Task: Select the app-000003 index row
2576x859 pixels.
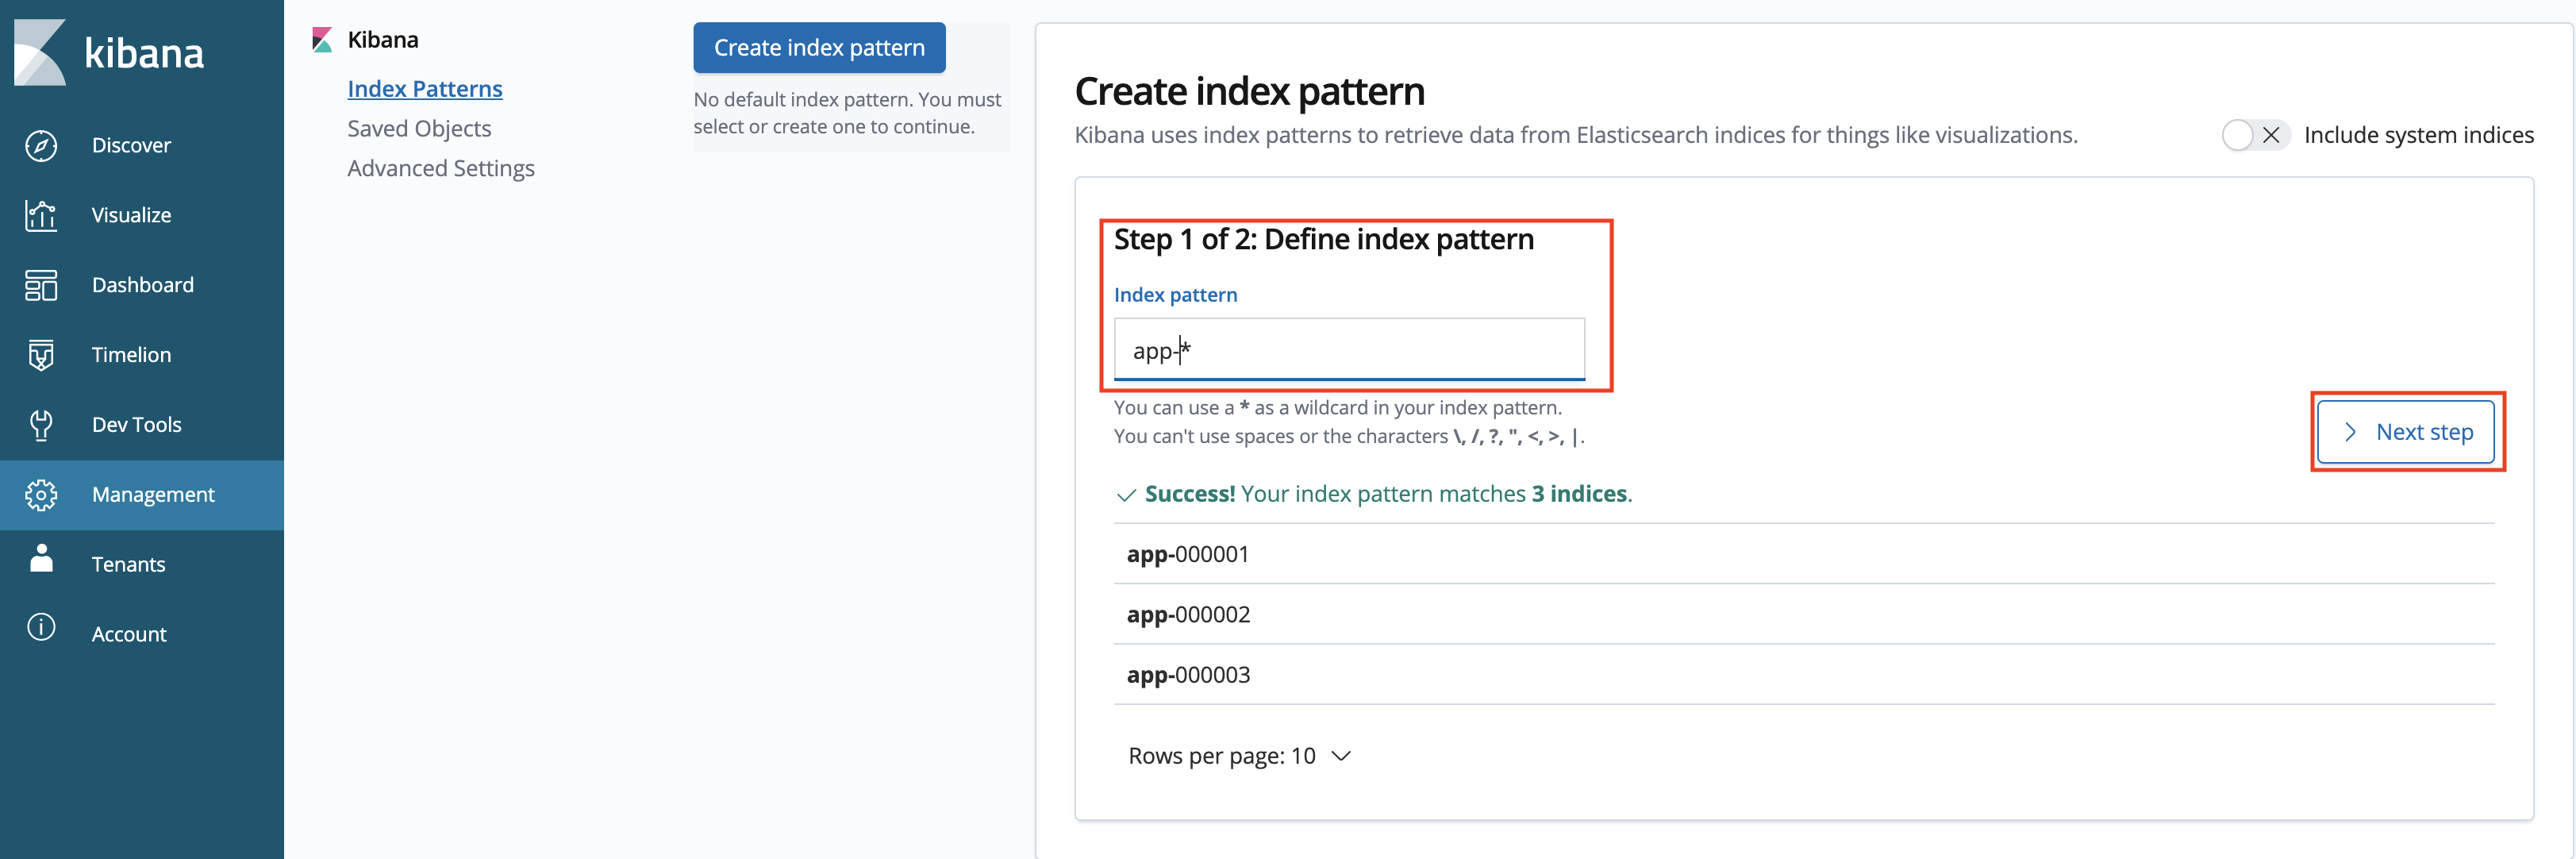Action: tap(1188, 675)
